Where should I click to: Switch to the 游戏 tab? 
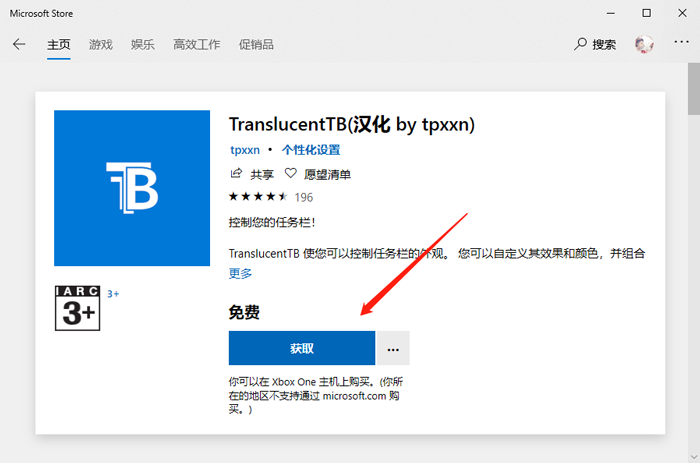tap(100, 45)
